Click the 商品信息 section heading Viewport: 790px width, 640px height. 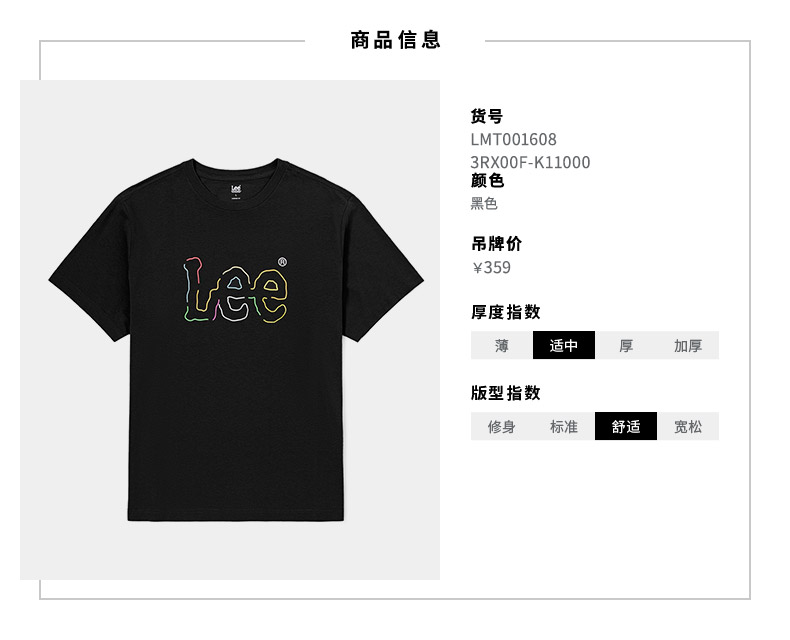click(396, 40)
